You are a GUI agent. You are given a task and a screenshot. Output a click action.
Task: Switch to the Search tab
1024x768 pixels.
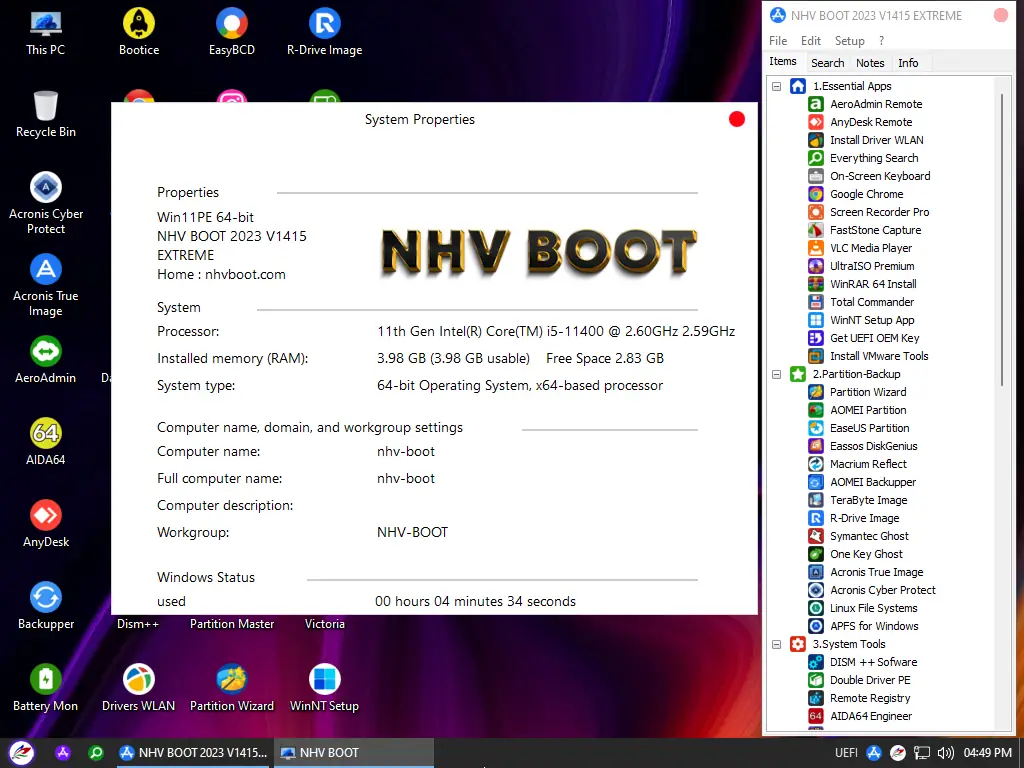click(x=827, y=63)
